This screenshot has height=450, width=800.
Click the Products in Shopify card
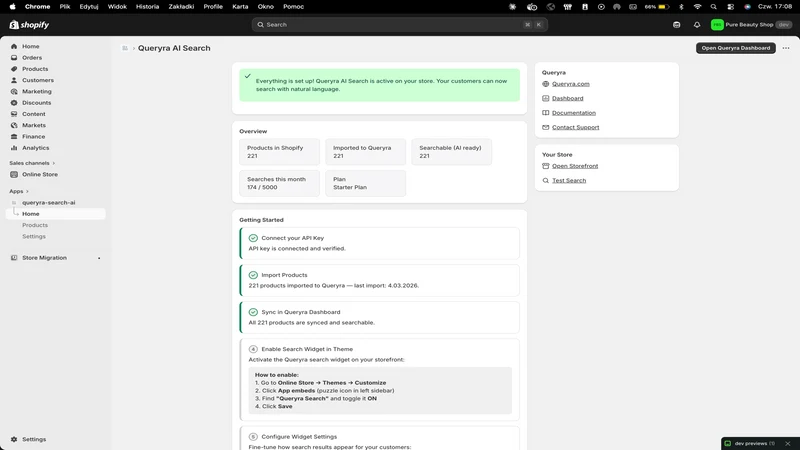(x=280, y=152)
